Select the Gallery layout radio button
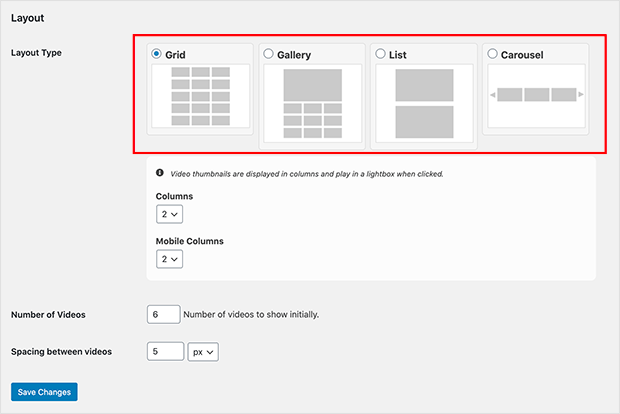Screen dimensions: 620x414 (268, 54)
